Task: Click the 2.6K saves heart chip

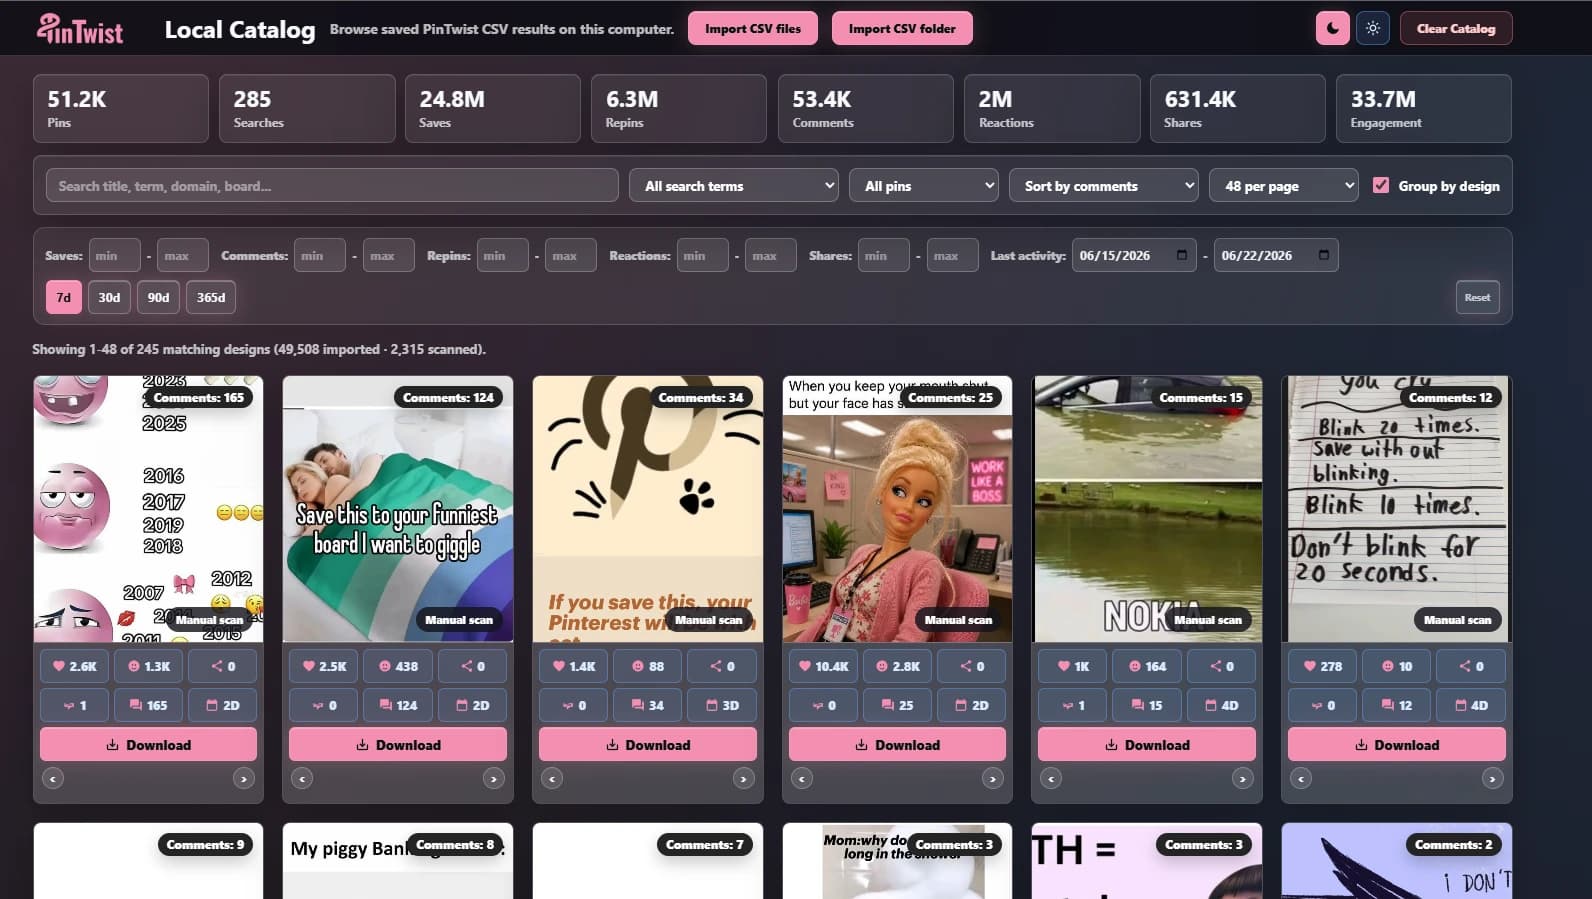Action: pyautogui.click(x=75, y=666)
